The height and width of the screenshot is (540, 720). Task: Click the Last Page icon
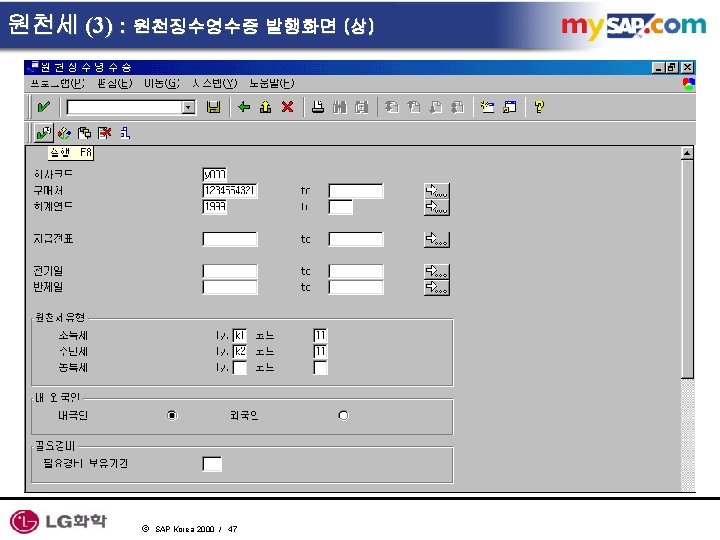[x=457, y=107]
